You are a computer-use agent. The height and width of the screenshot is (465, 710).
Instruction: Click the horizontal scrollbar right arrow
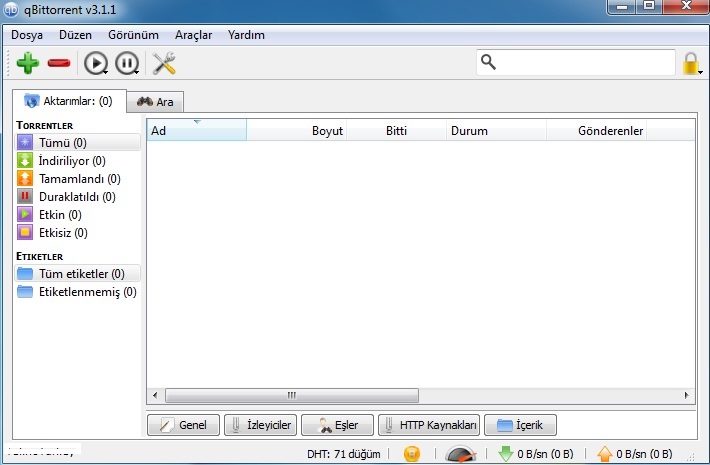687,395
